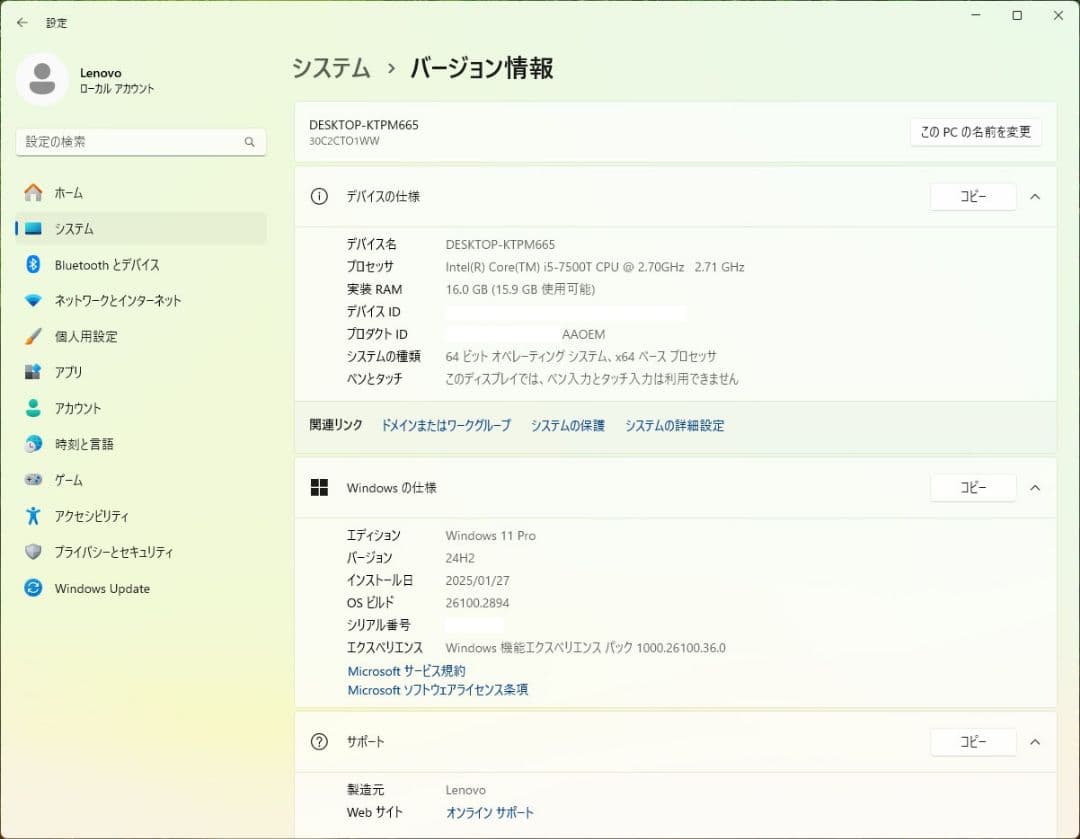Click inside the 設定の検索 search box
The height and width of the screenshot is (839, 1080).
coord(140,142)
